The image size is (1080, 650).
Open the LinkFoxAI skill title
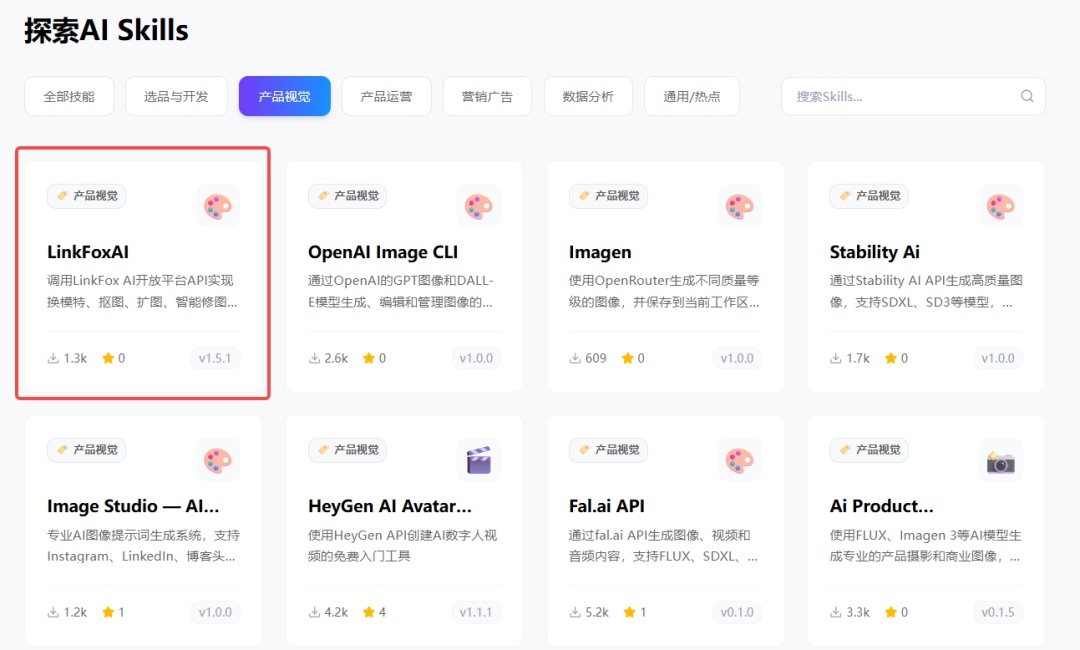[x=87, y=252]
